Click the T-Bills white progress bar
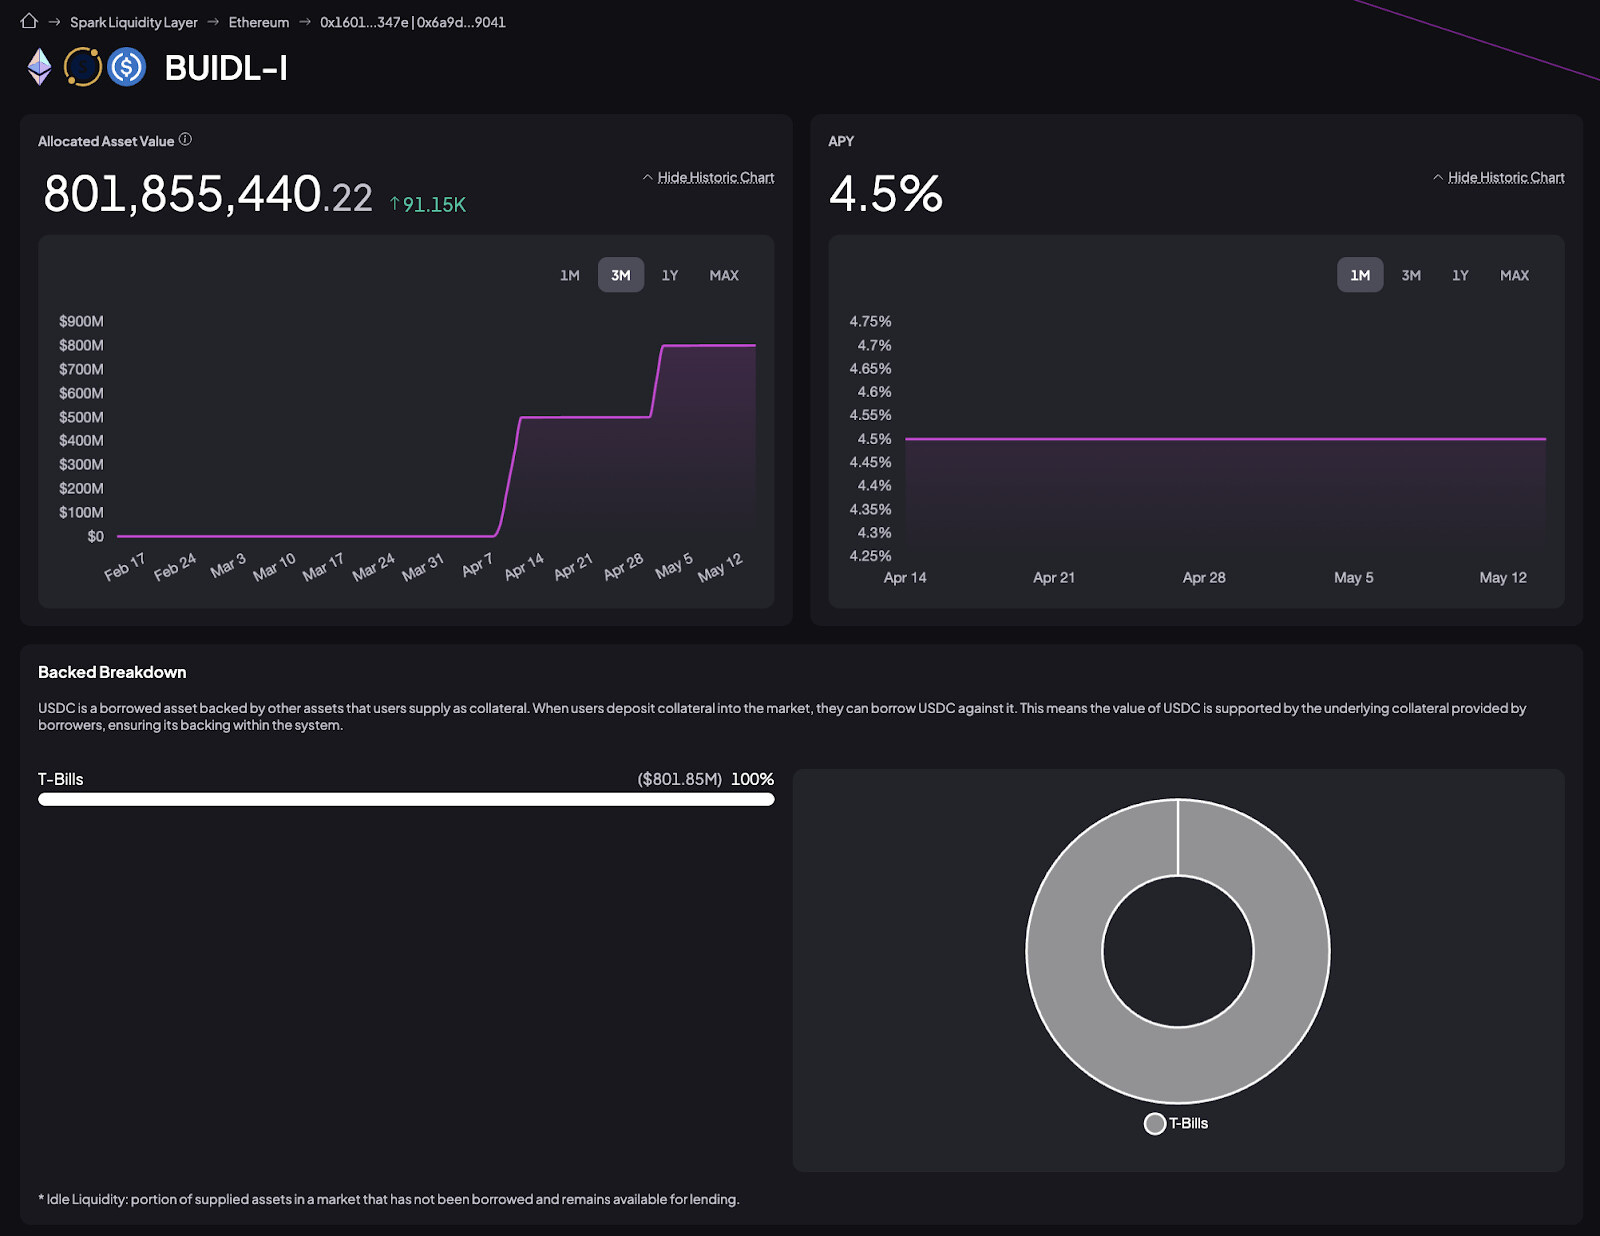The image size is (1600, 1236). 406,799
